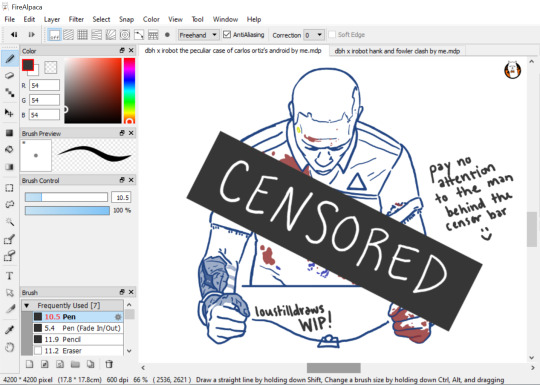
Task: Switch to hank and fowler clash tab
Action: tap(397, 51)
